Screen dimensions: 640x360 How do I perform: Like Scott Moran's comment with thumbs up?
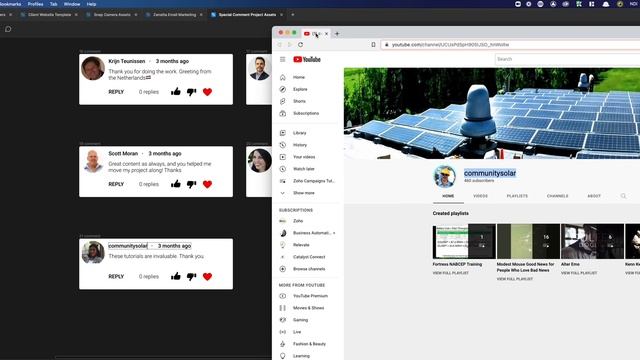click(176, 184)
